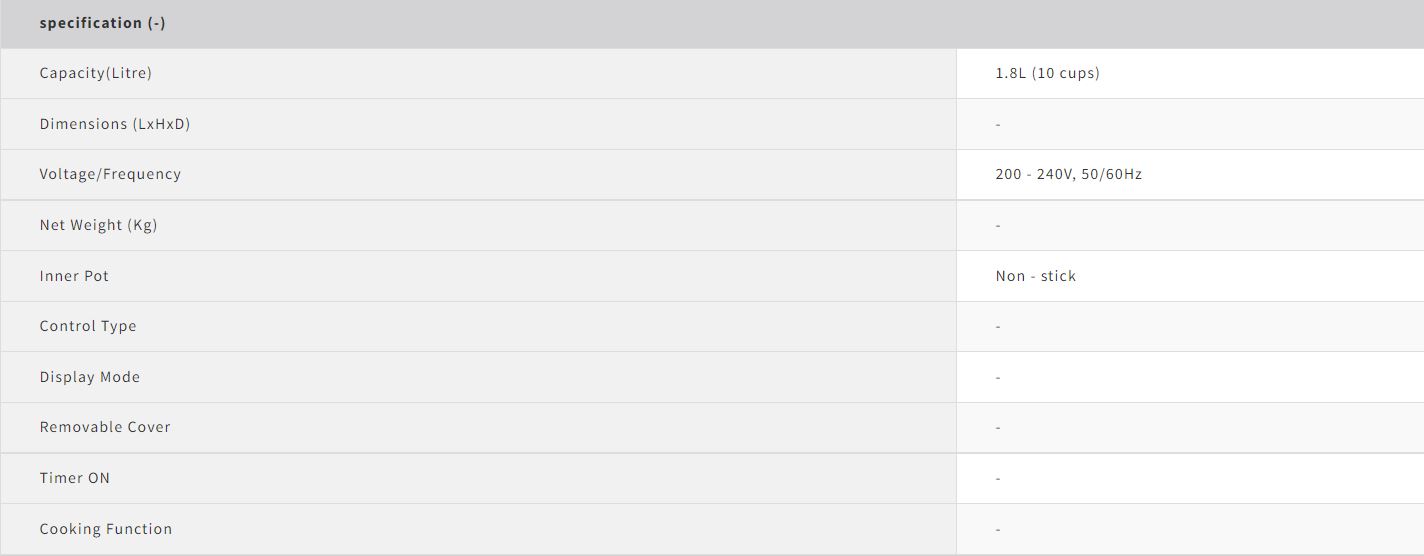Collapse the specification (-) section header

tap(103, 23)
